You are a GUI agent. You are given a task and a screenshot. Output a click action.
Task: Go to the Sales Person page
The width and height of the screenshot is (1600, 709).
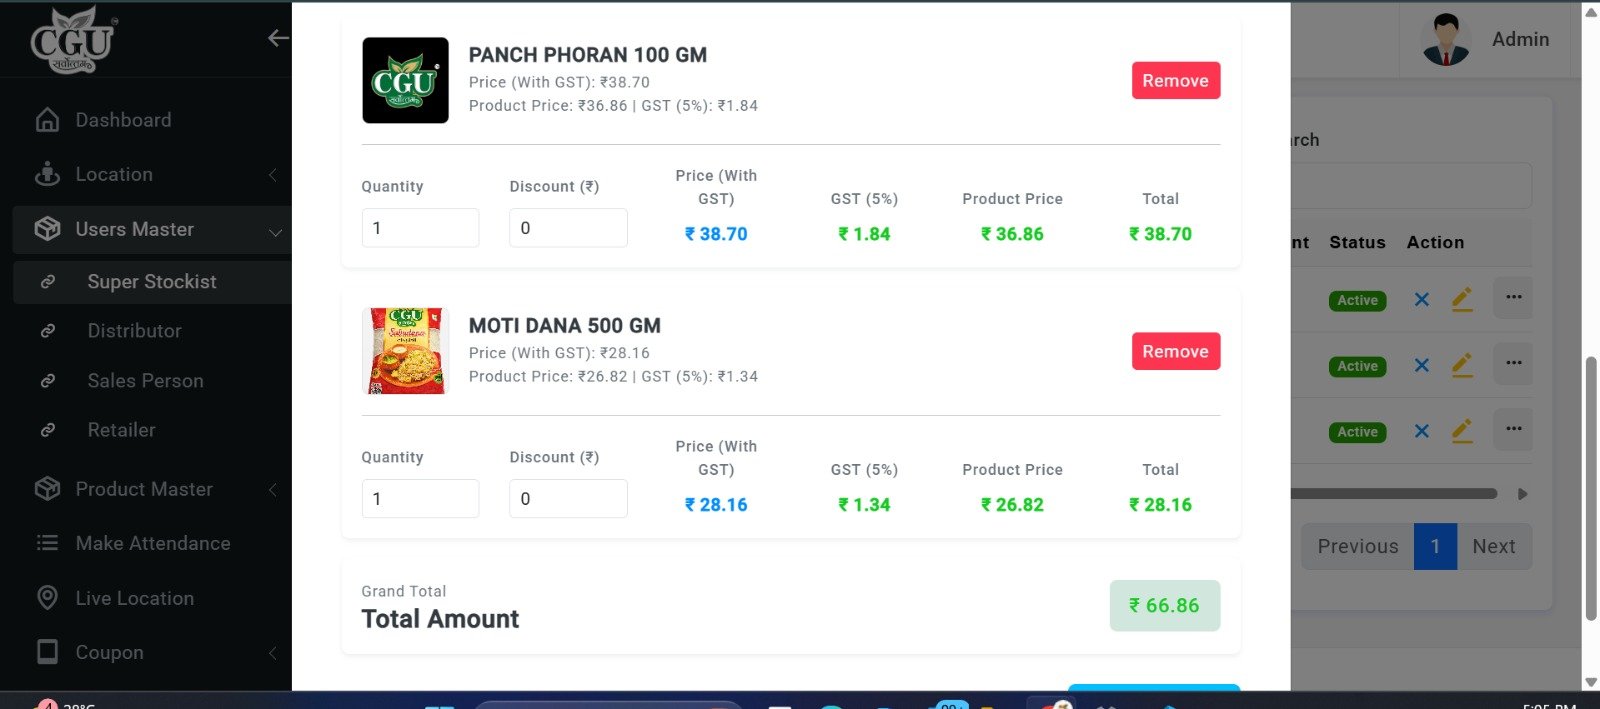(145, 381)
